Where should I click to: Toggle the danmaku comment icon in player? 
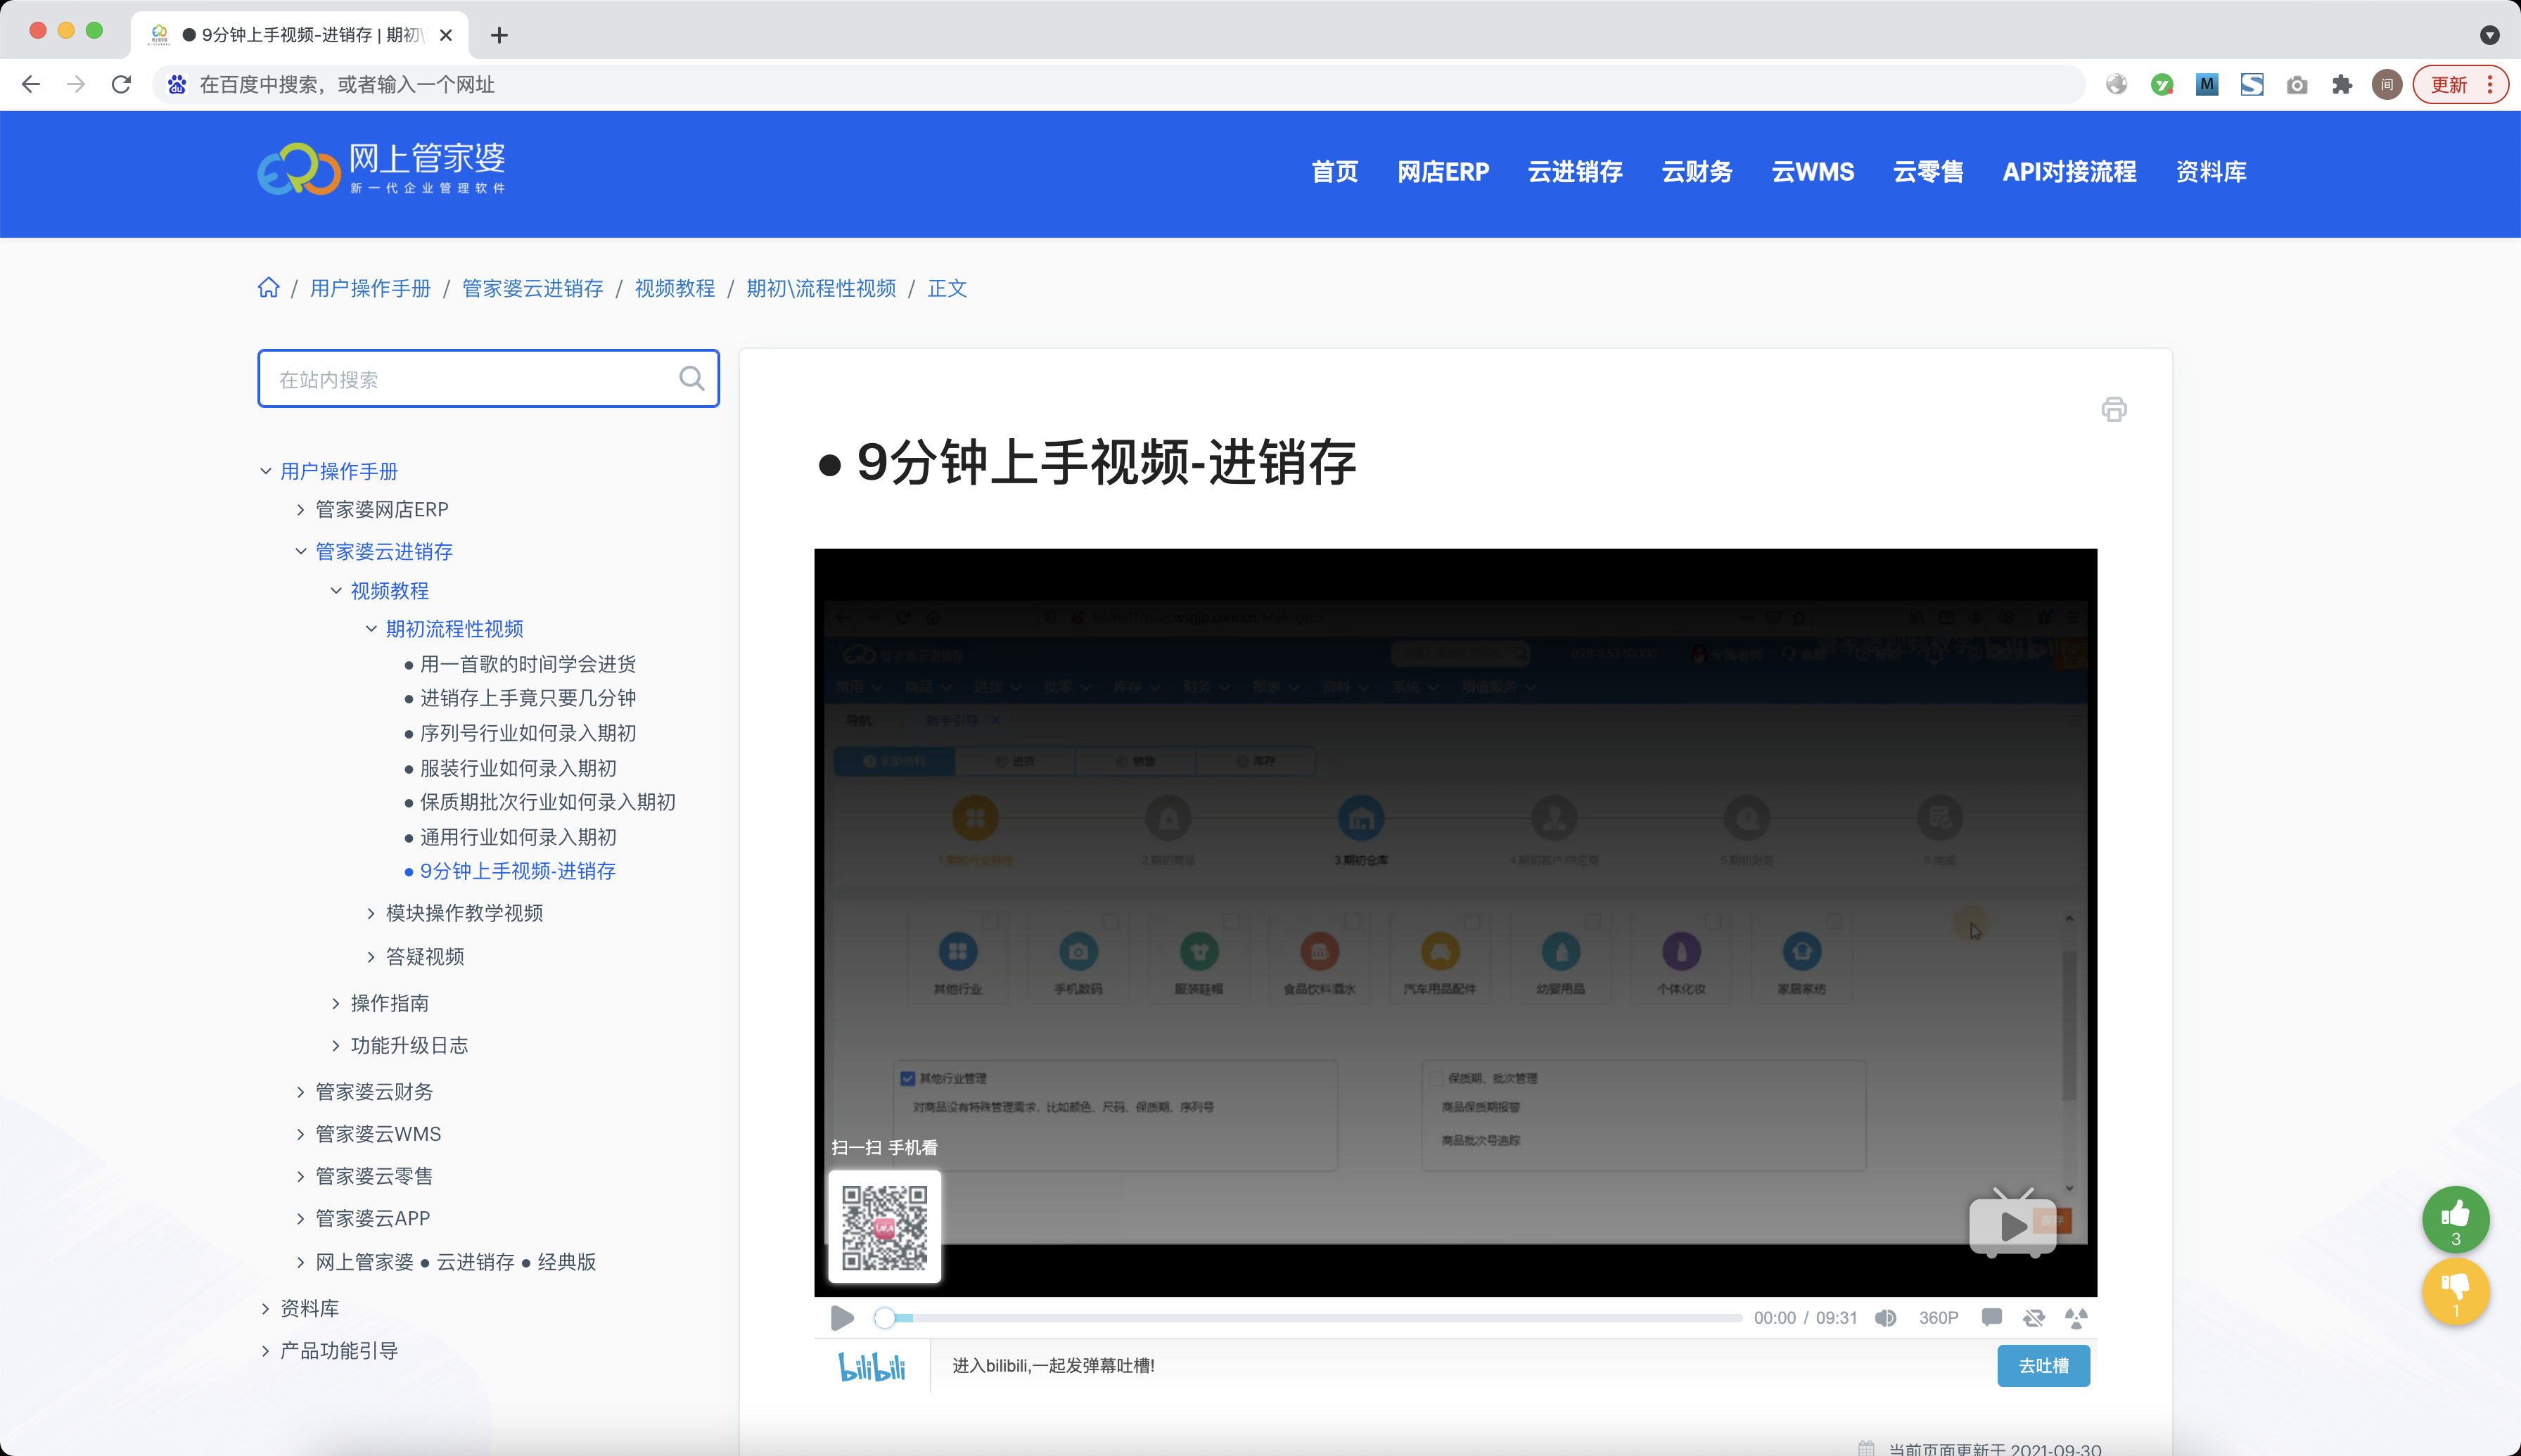click(1991, 1317)
